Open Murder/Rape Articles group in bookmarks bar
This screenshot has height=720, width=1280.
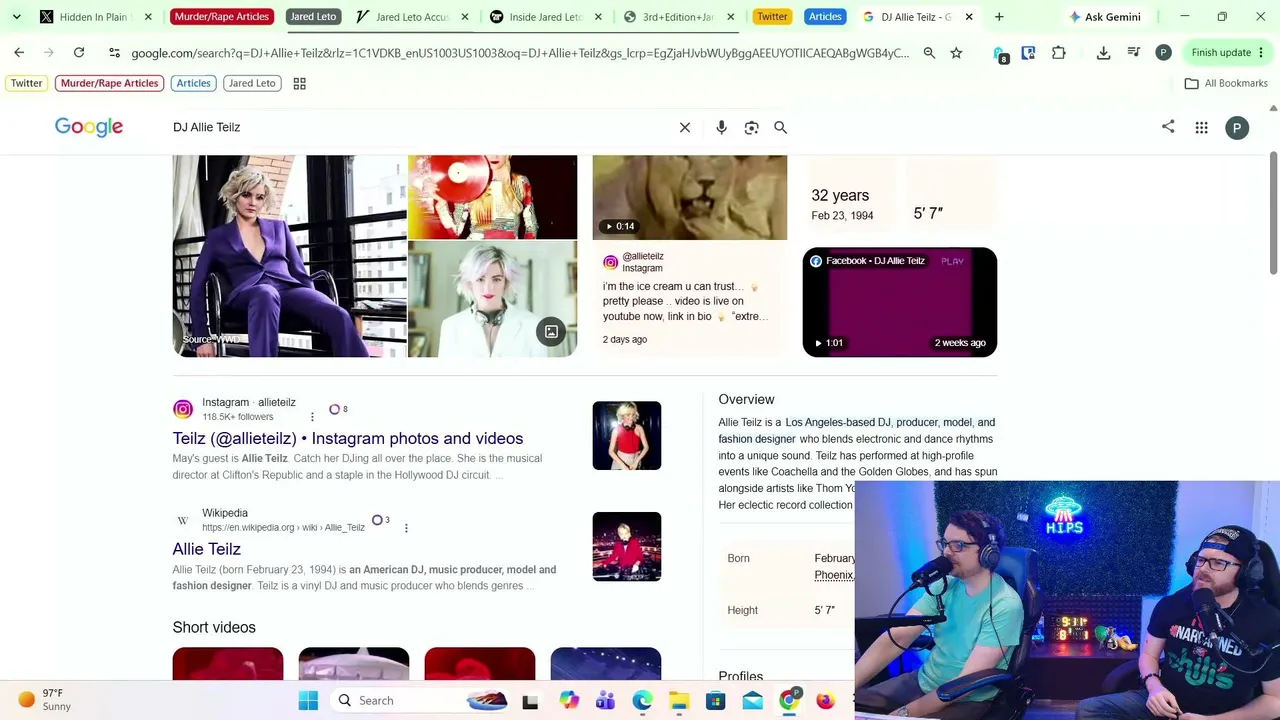(110, 84)
